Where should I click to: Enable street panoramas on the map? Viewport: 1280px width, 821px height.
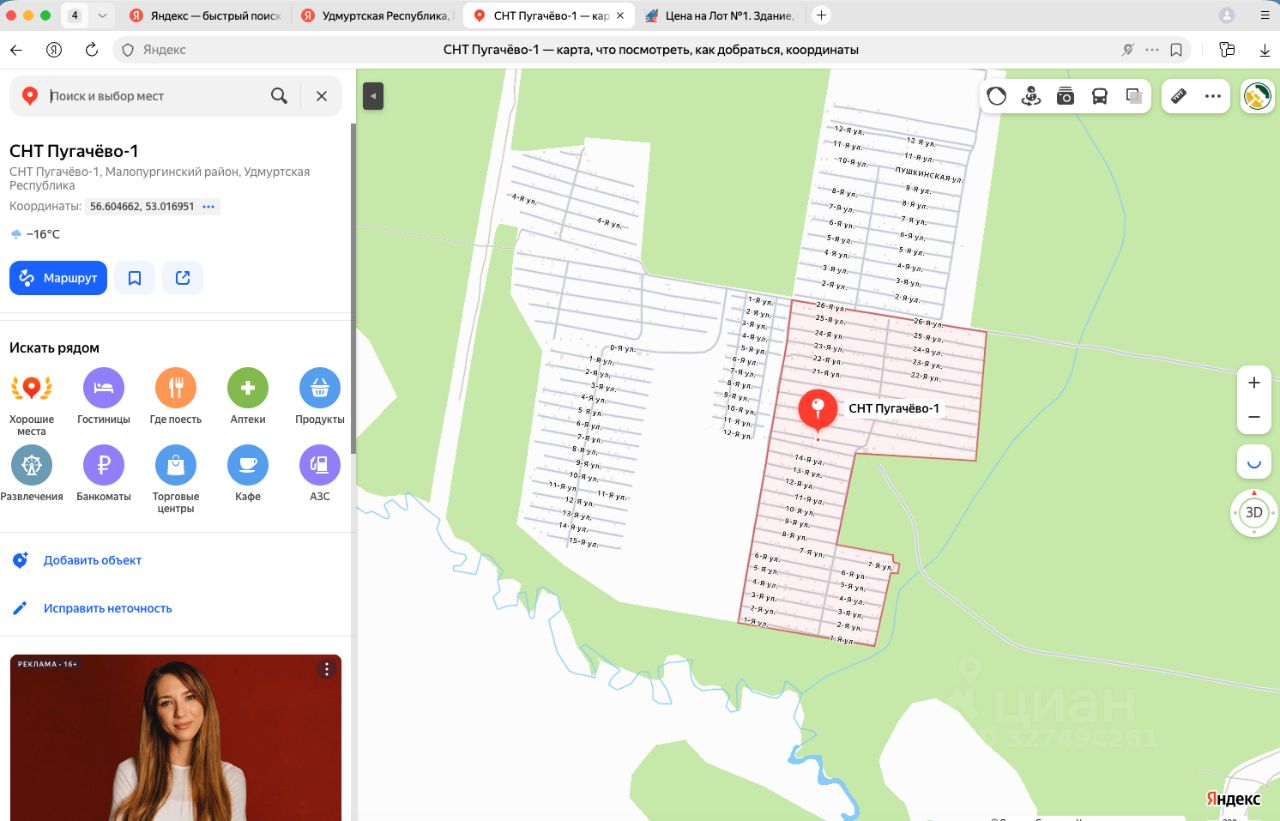pyautogui.click(x=1031, y=96)
